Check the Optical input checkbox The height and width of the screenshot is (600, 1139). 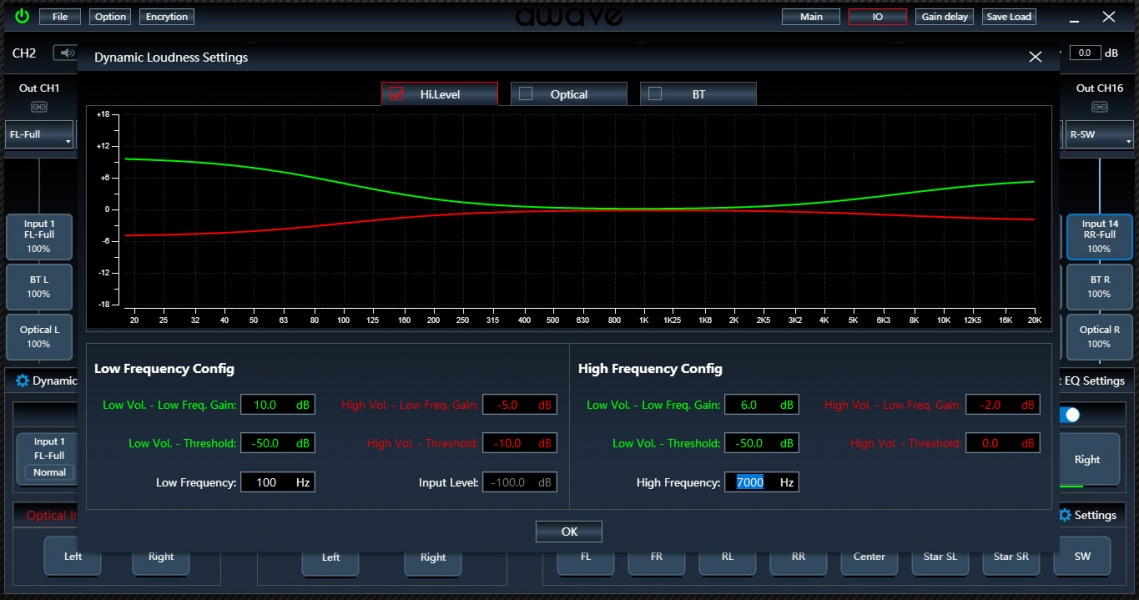pos(526,94)
